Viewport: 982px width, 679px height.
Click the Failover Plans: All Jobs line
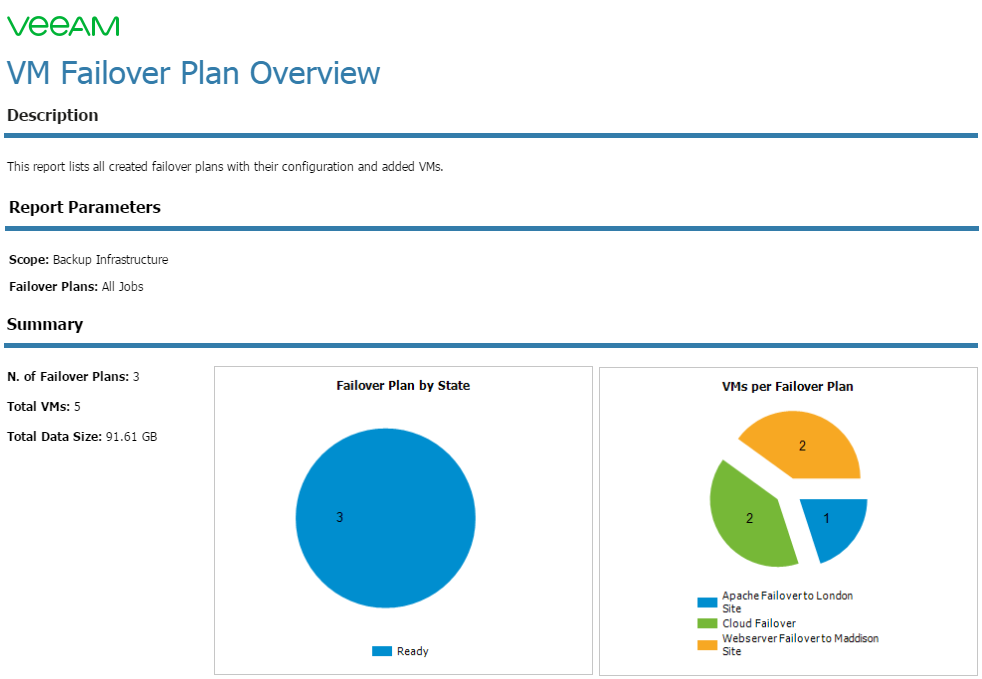click(x=76, y=286)
